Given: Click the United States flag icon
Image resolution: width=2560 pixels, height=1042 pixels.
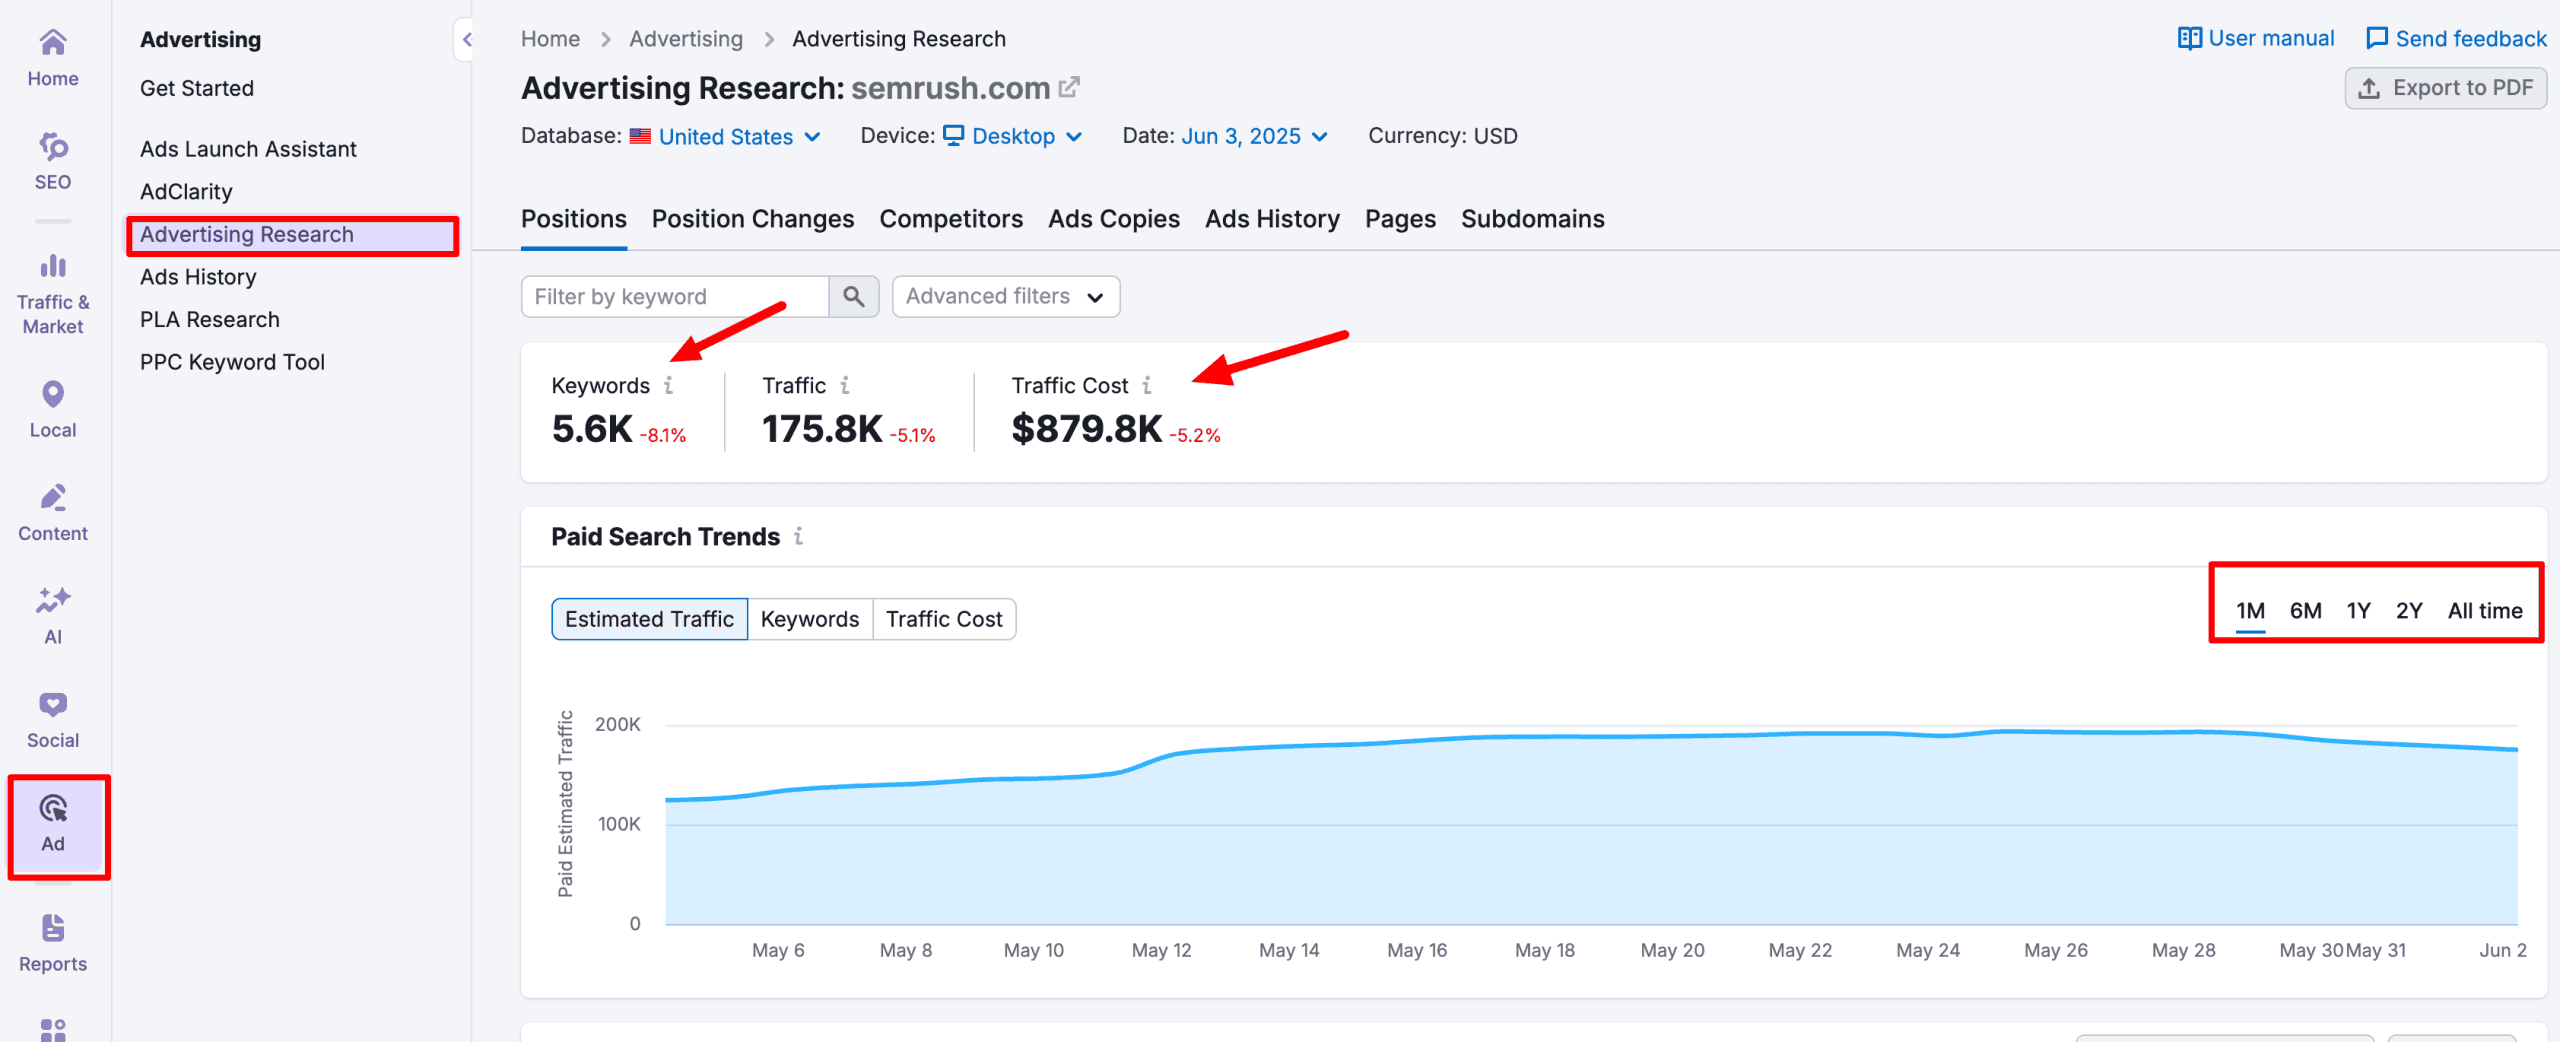Looking at the screenshot, I should [x=641, y=136].
